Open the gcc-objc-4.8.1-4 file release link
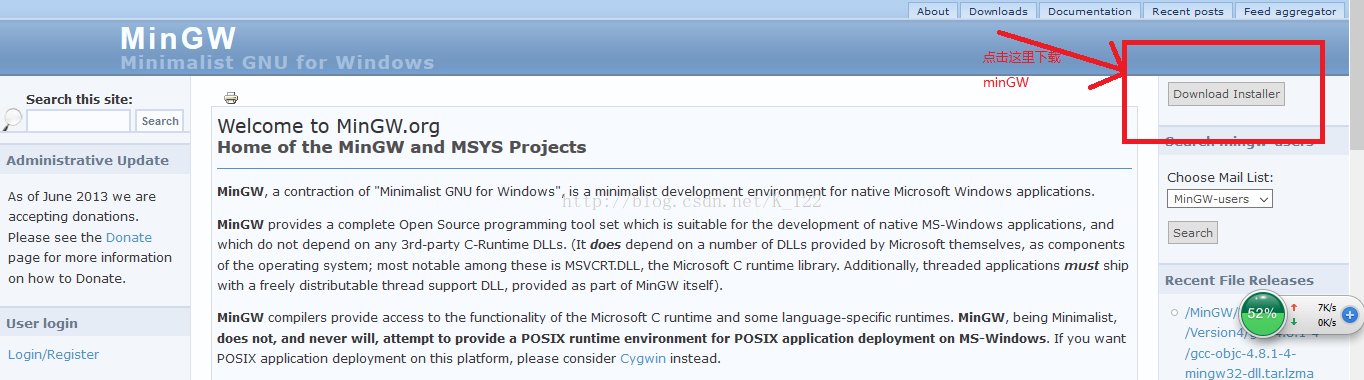Screen dimensions: 1364x380 (1249, 343)
